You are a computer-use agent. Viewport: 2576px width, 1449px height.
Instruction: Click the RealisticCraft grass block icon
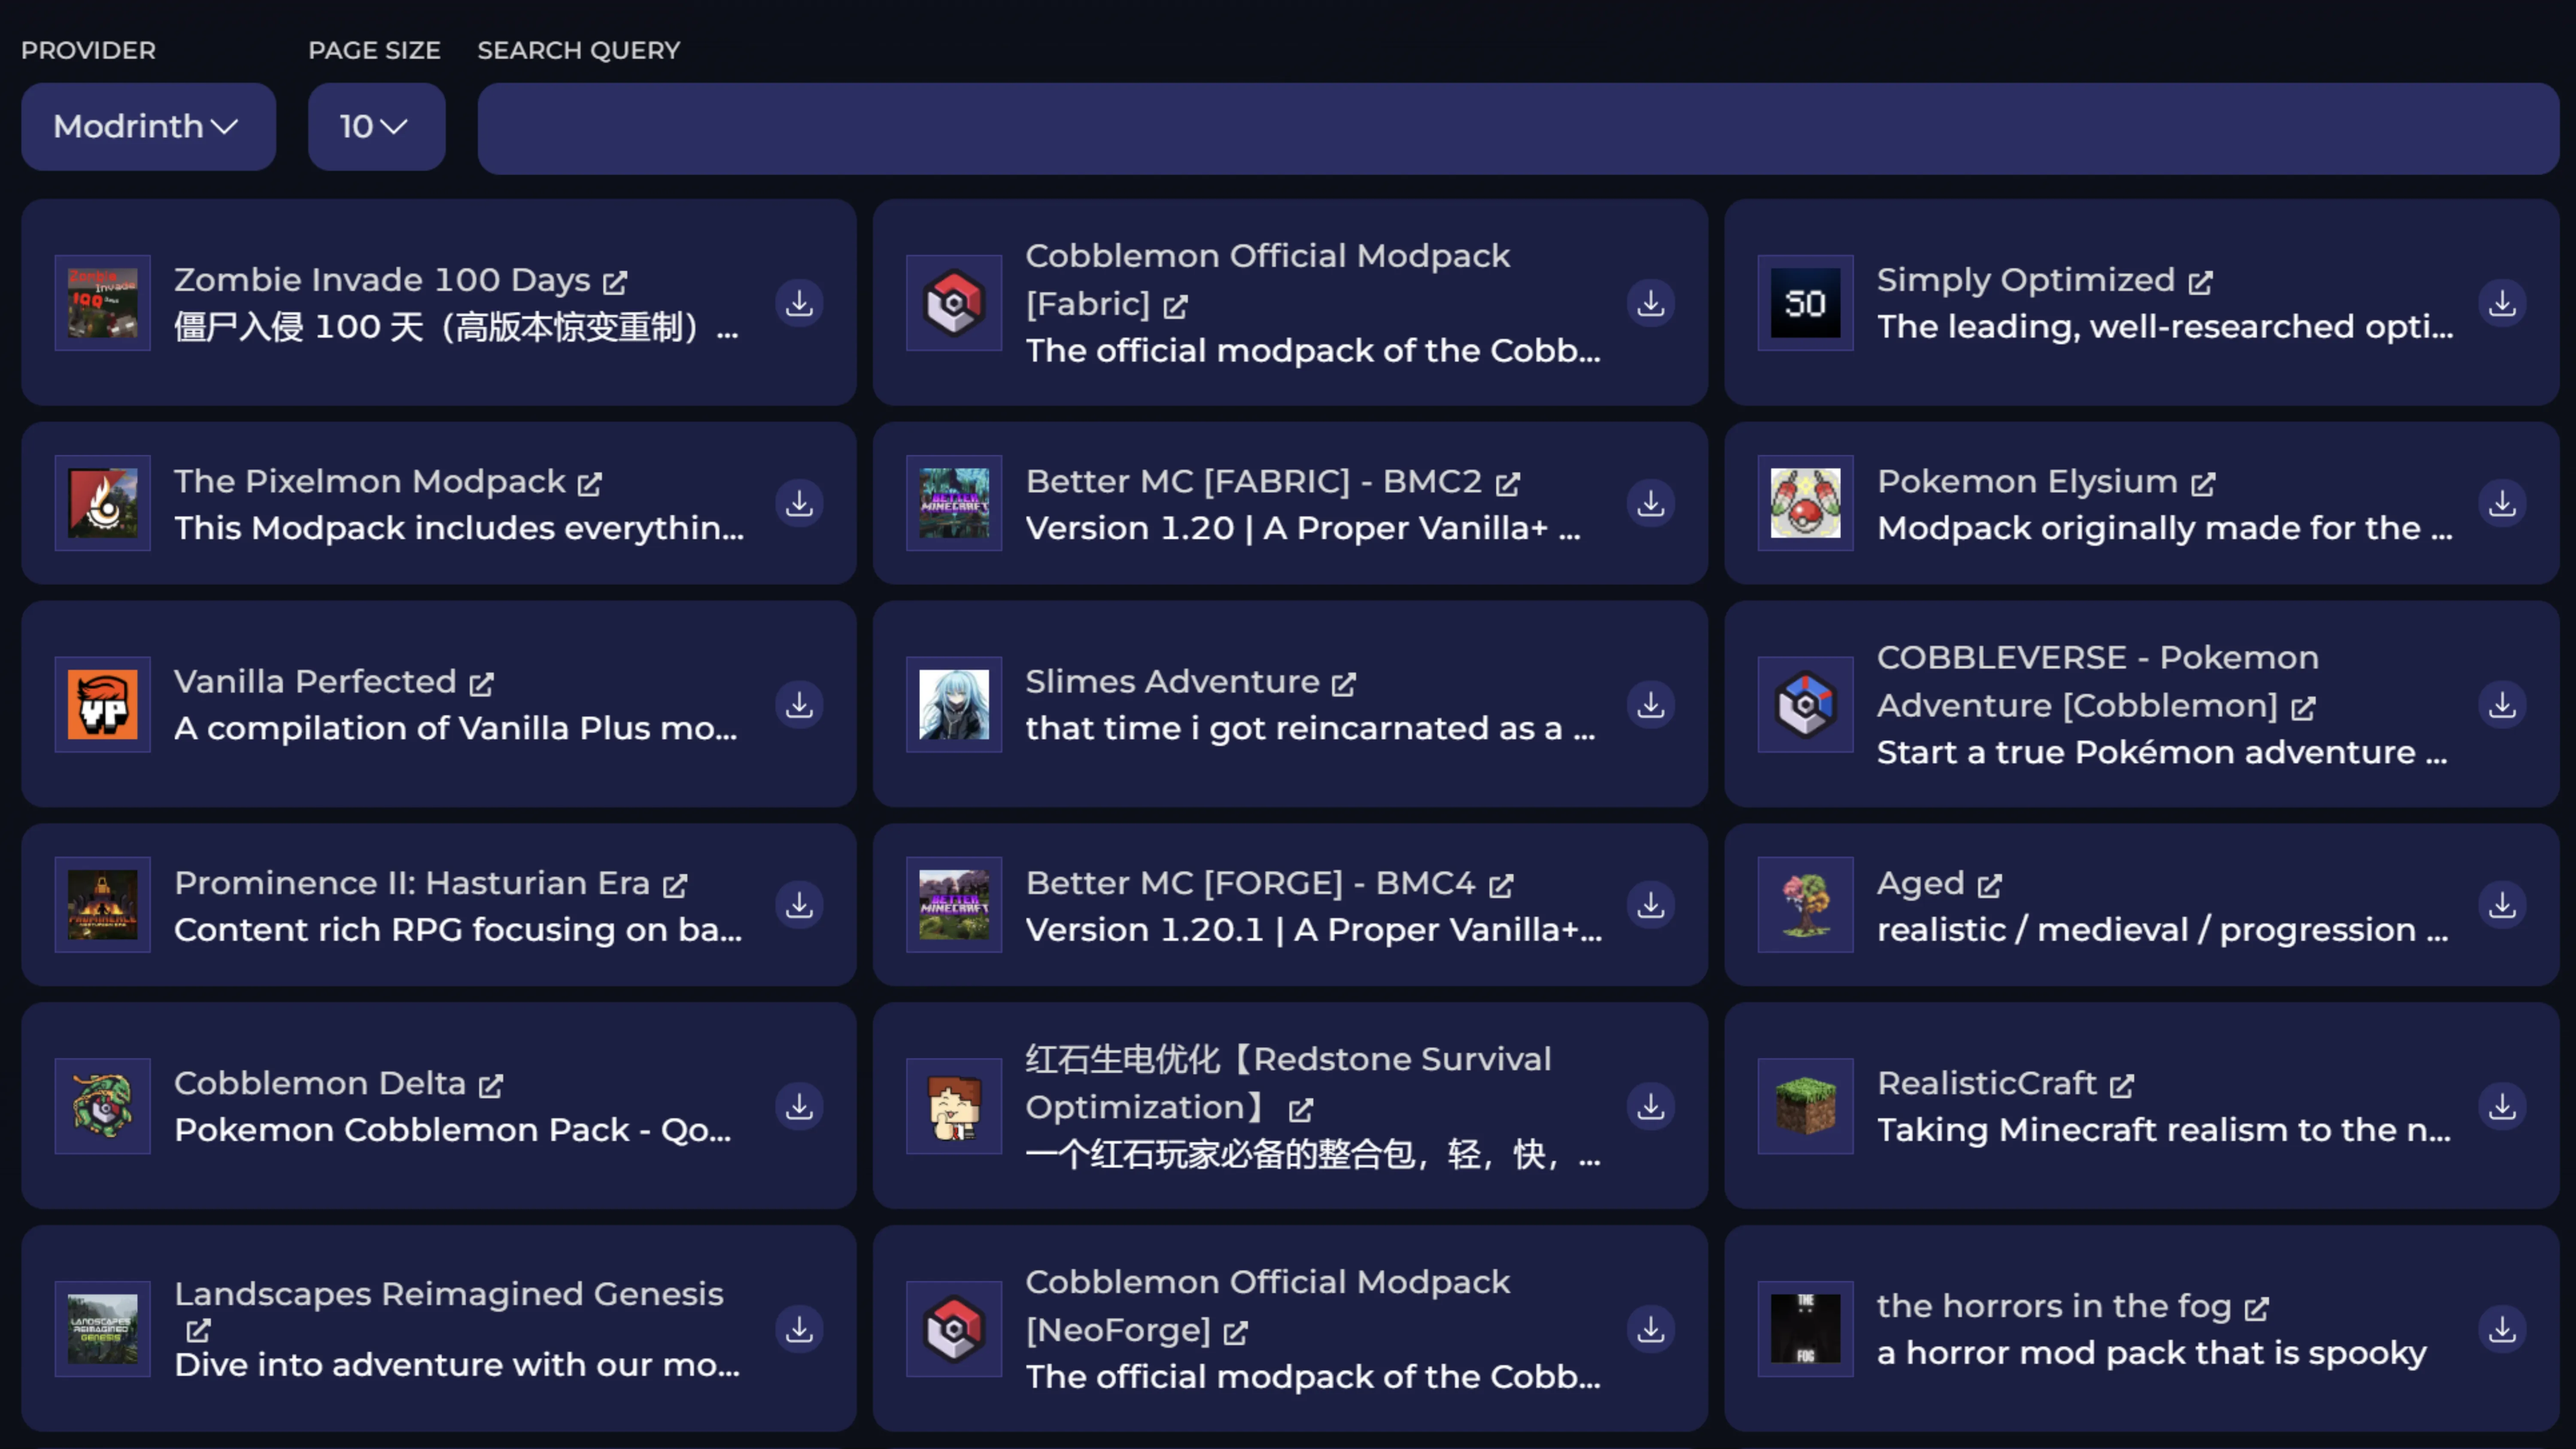pos(1805,1106)
